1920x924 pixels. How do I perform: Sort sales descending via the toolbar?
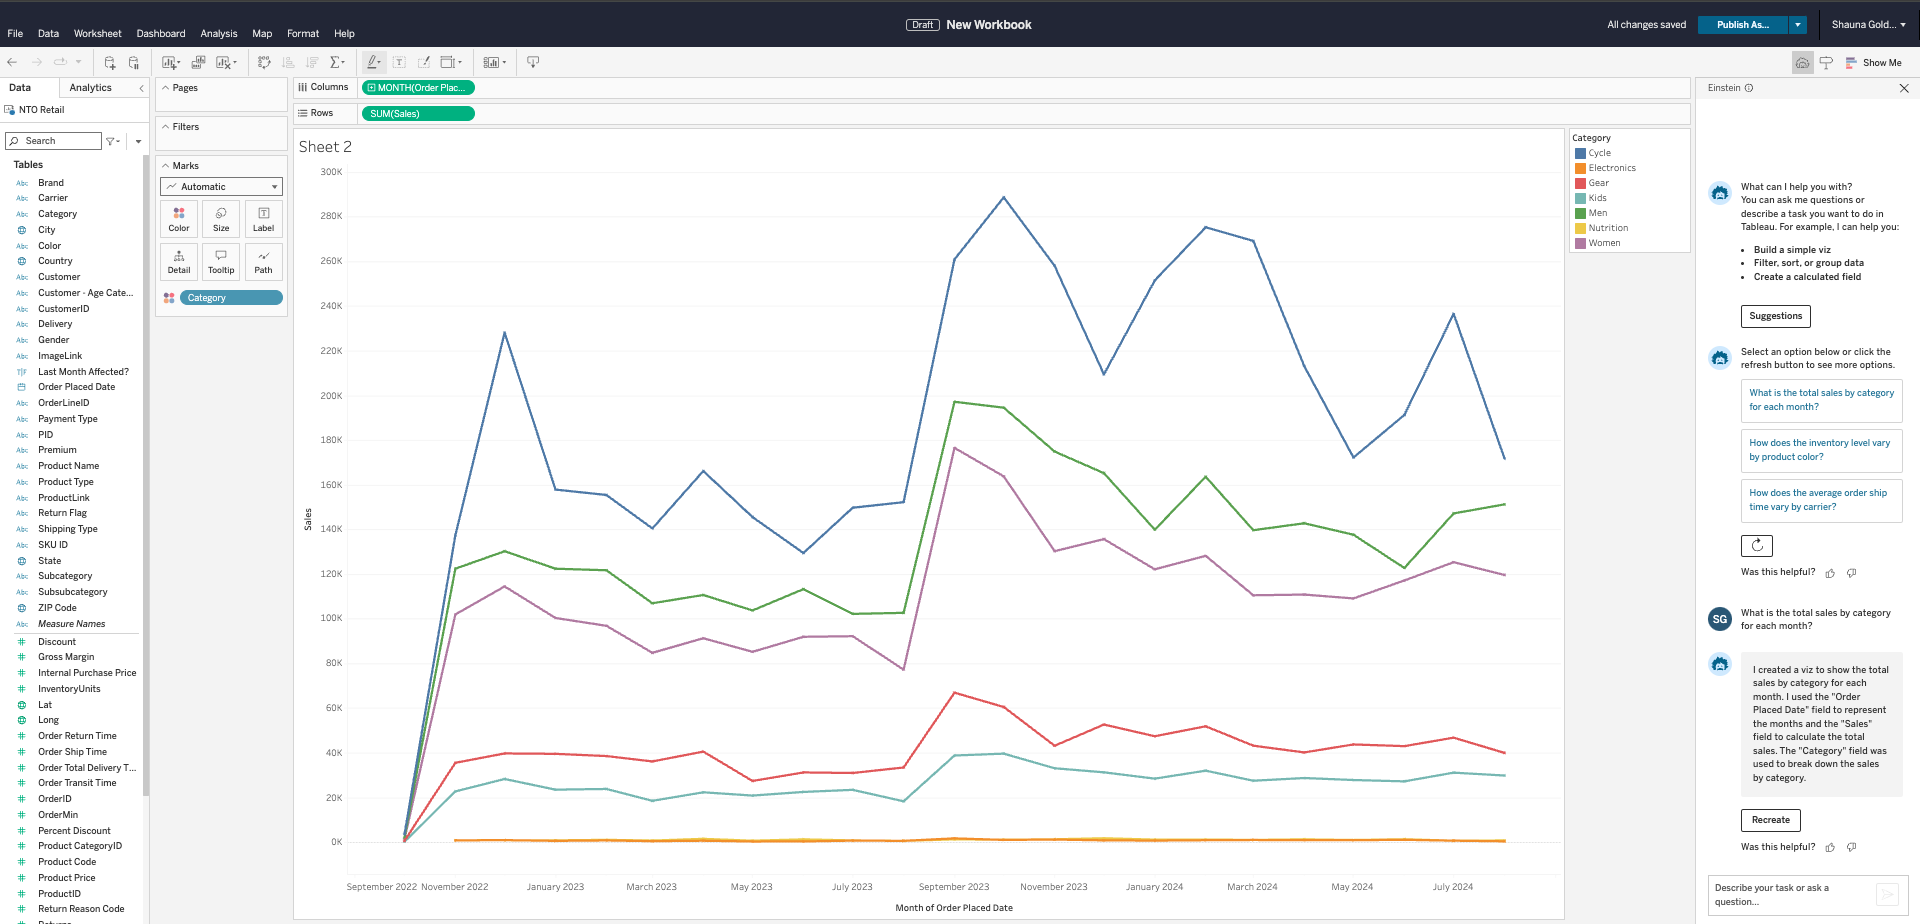[x=312, y=62]
